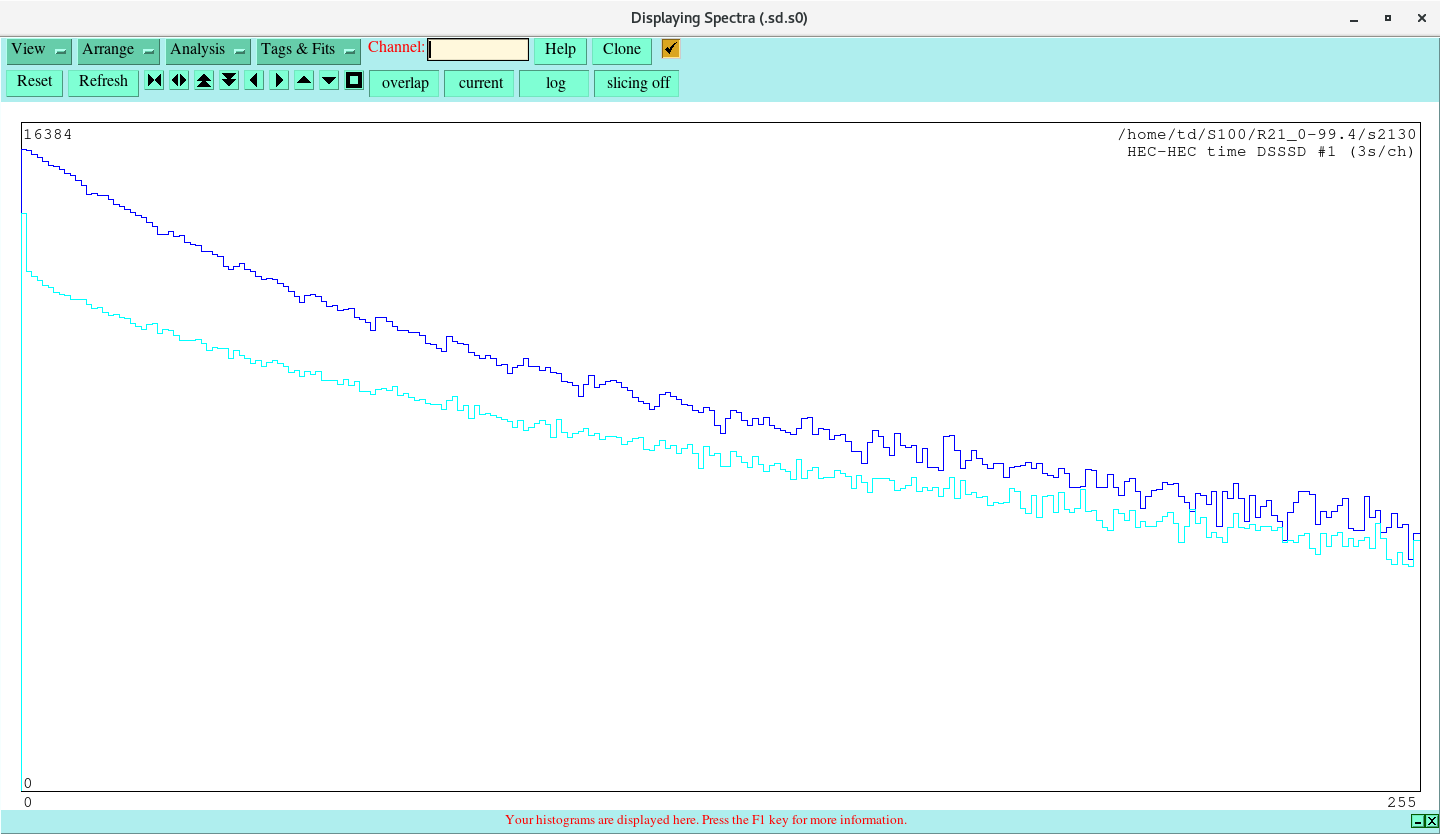Viewport: 1440px width, 834px height.
Task: Toggle log scale display
Action: [554, 83]
